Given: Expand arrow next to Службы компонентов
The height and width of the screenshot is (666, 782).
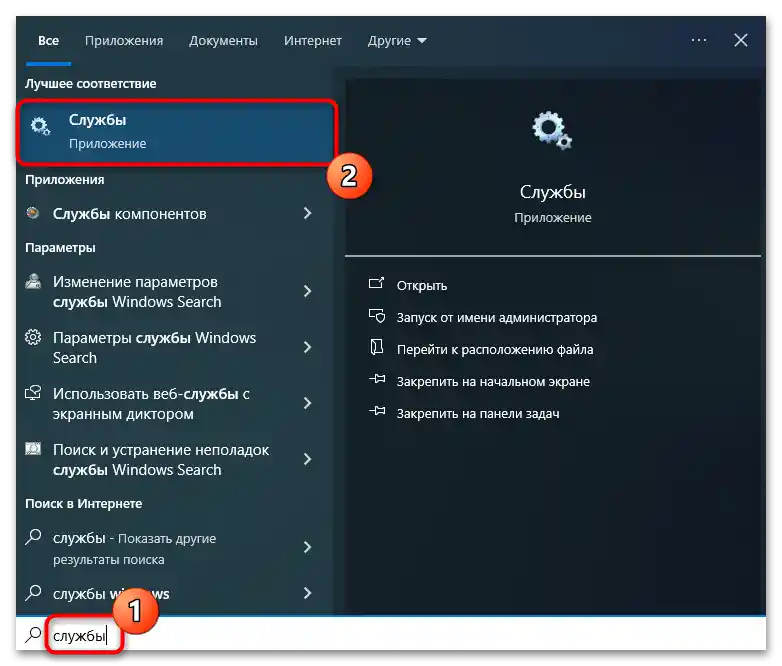Looking at the screenshot, I should coord(308,214).
